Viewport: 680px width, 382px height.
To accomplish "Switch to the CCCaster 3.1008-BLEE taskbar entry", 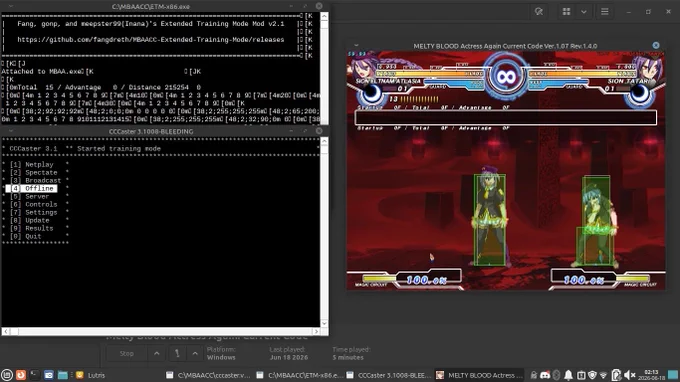I will tap(389, 375).
